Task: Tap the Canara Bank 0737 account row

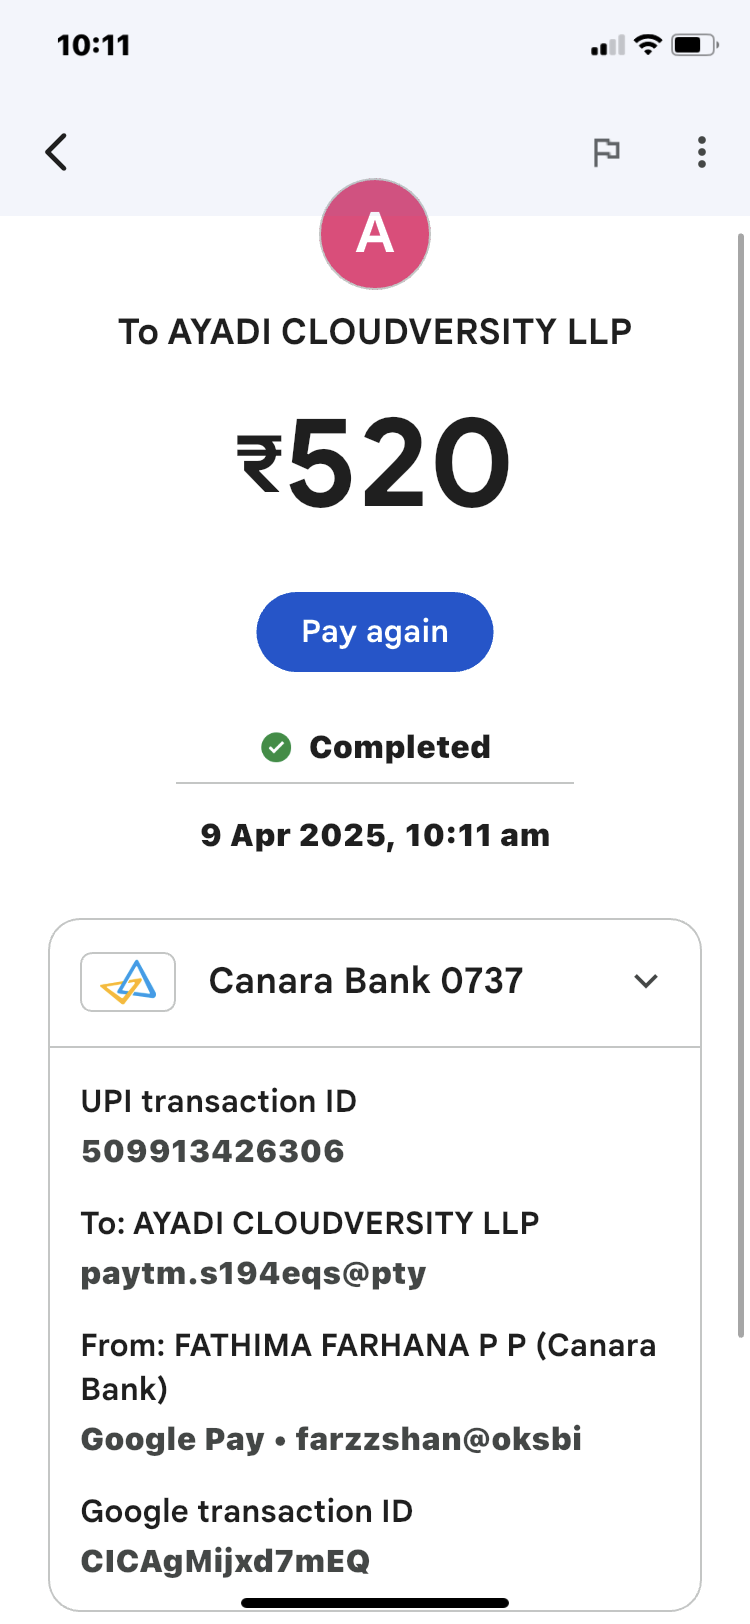Action: 366,982
